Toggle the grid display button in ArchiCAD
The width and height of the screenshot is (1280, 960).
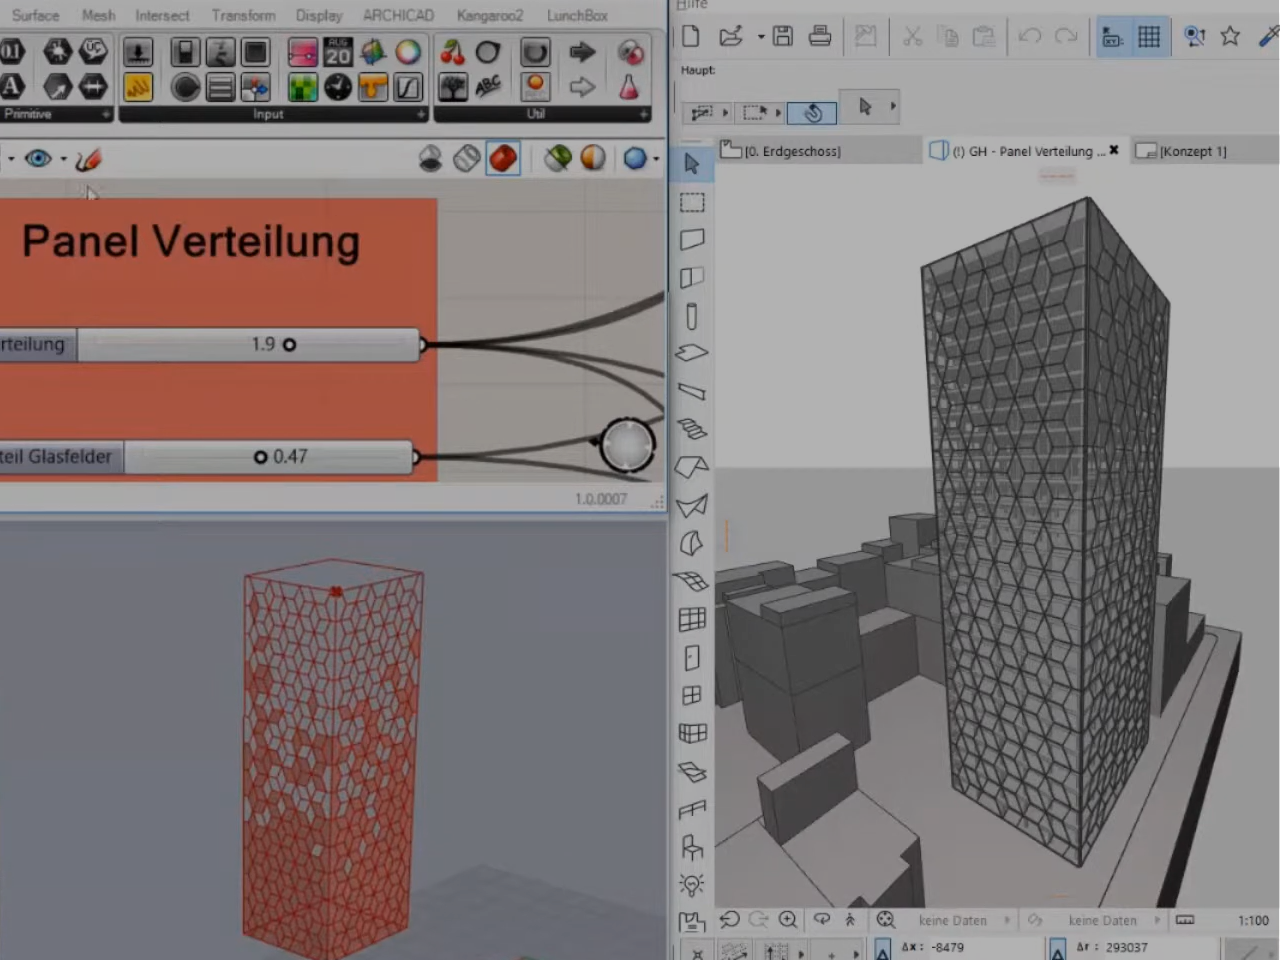click(x=1149, y=37)
